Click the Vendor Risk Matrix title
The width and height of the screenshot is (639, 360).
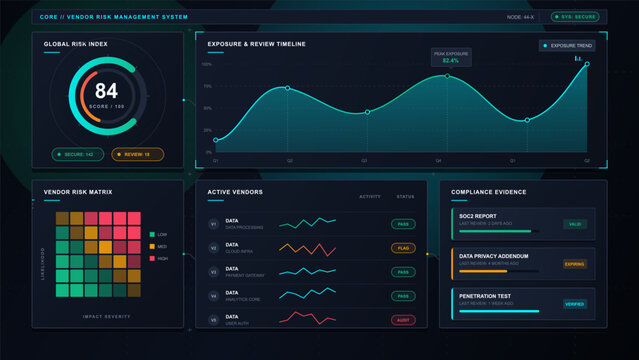[x=78, y=192]
